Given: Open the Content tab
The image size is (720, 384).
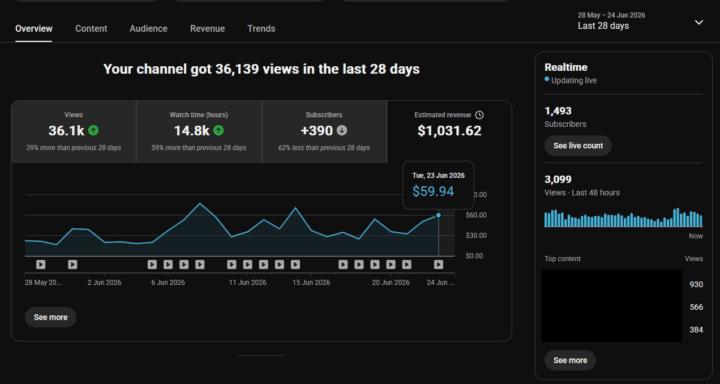Looking at the screenshot, I should 91,28.
